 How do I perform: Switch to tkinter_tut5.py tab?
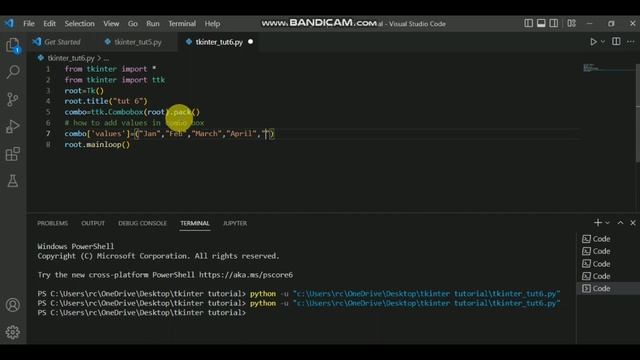138,42
